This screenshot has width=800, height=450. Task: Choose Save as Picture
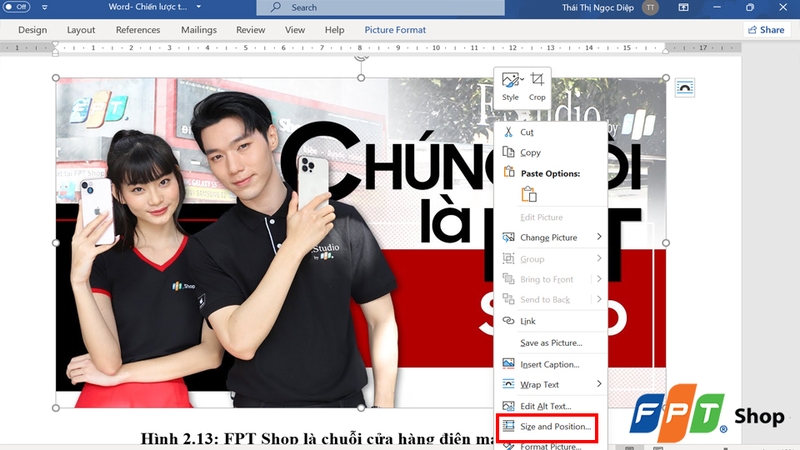coord(551,343)
